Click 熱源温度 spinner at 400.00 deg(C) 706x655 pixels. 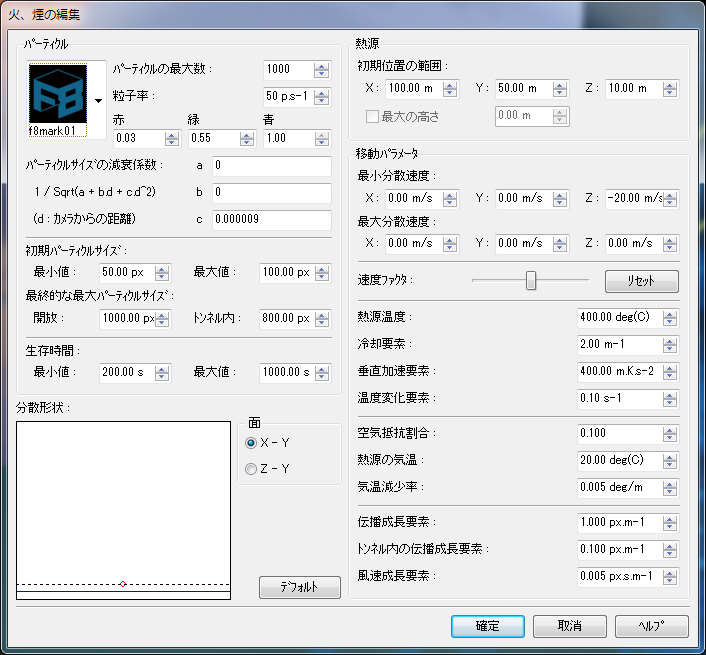(x=670, y=318)
